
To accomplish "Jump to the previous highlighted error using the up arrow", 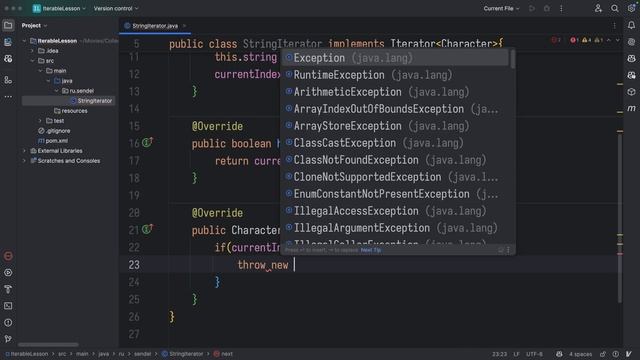I will coord(609,40).
